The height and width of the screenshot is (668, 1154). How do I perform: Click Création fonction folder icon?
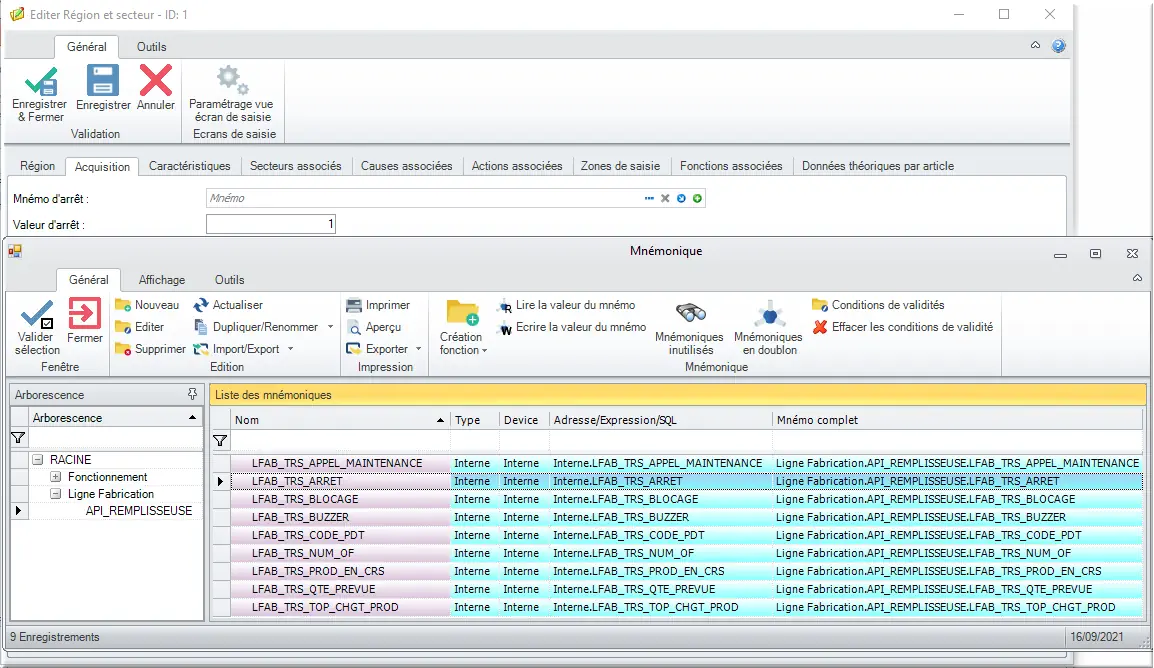462,313
